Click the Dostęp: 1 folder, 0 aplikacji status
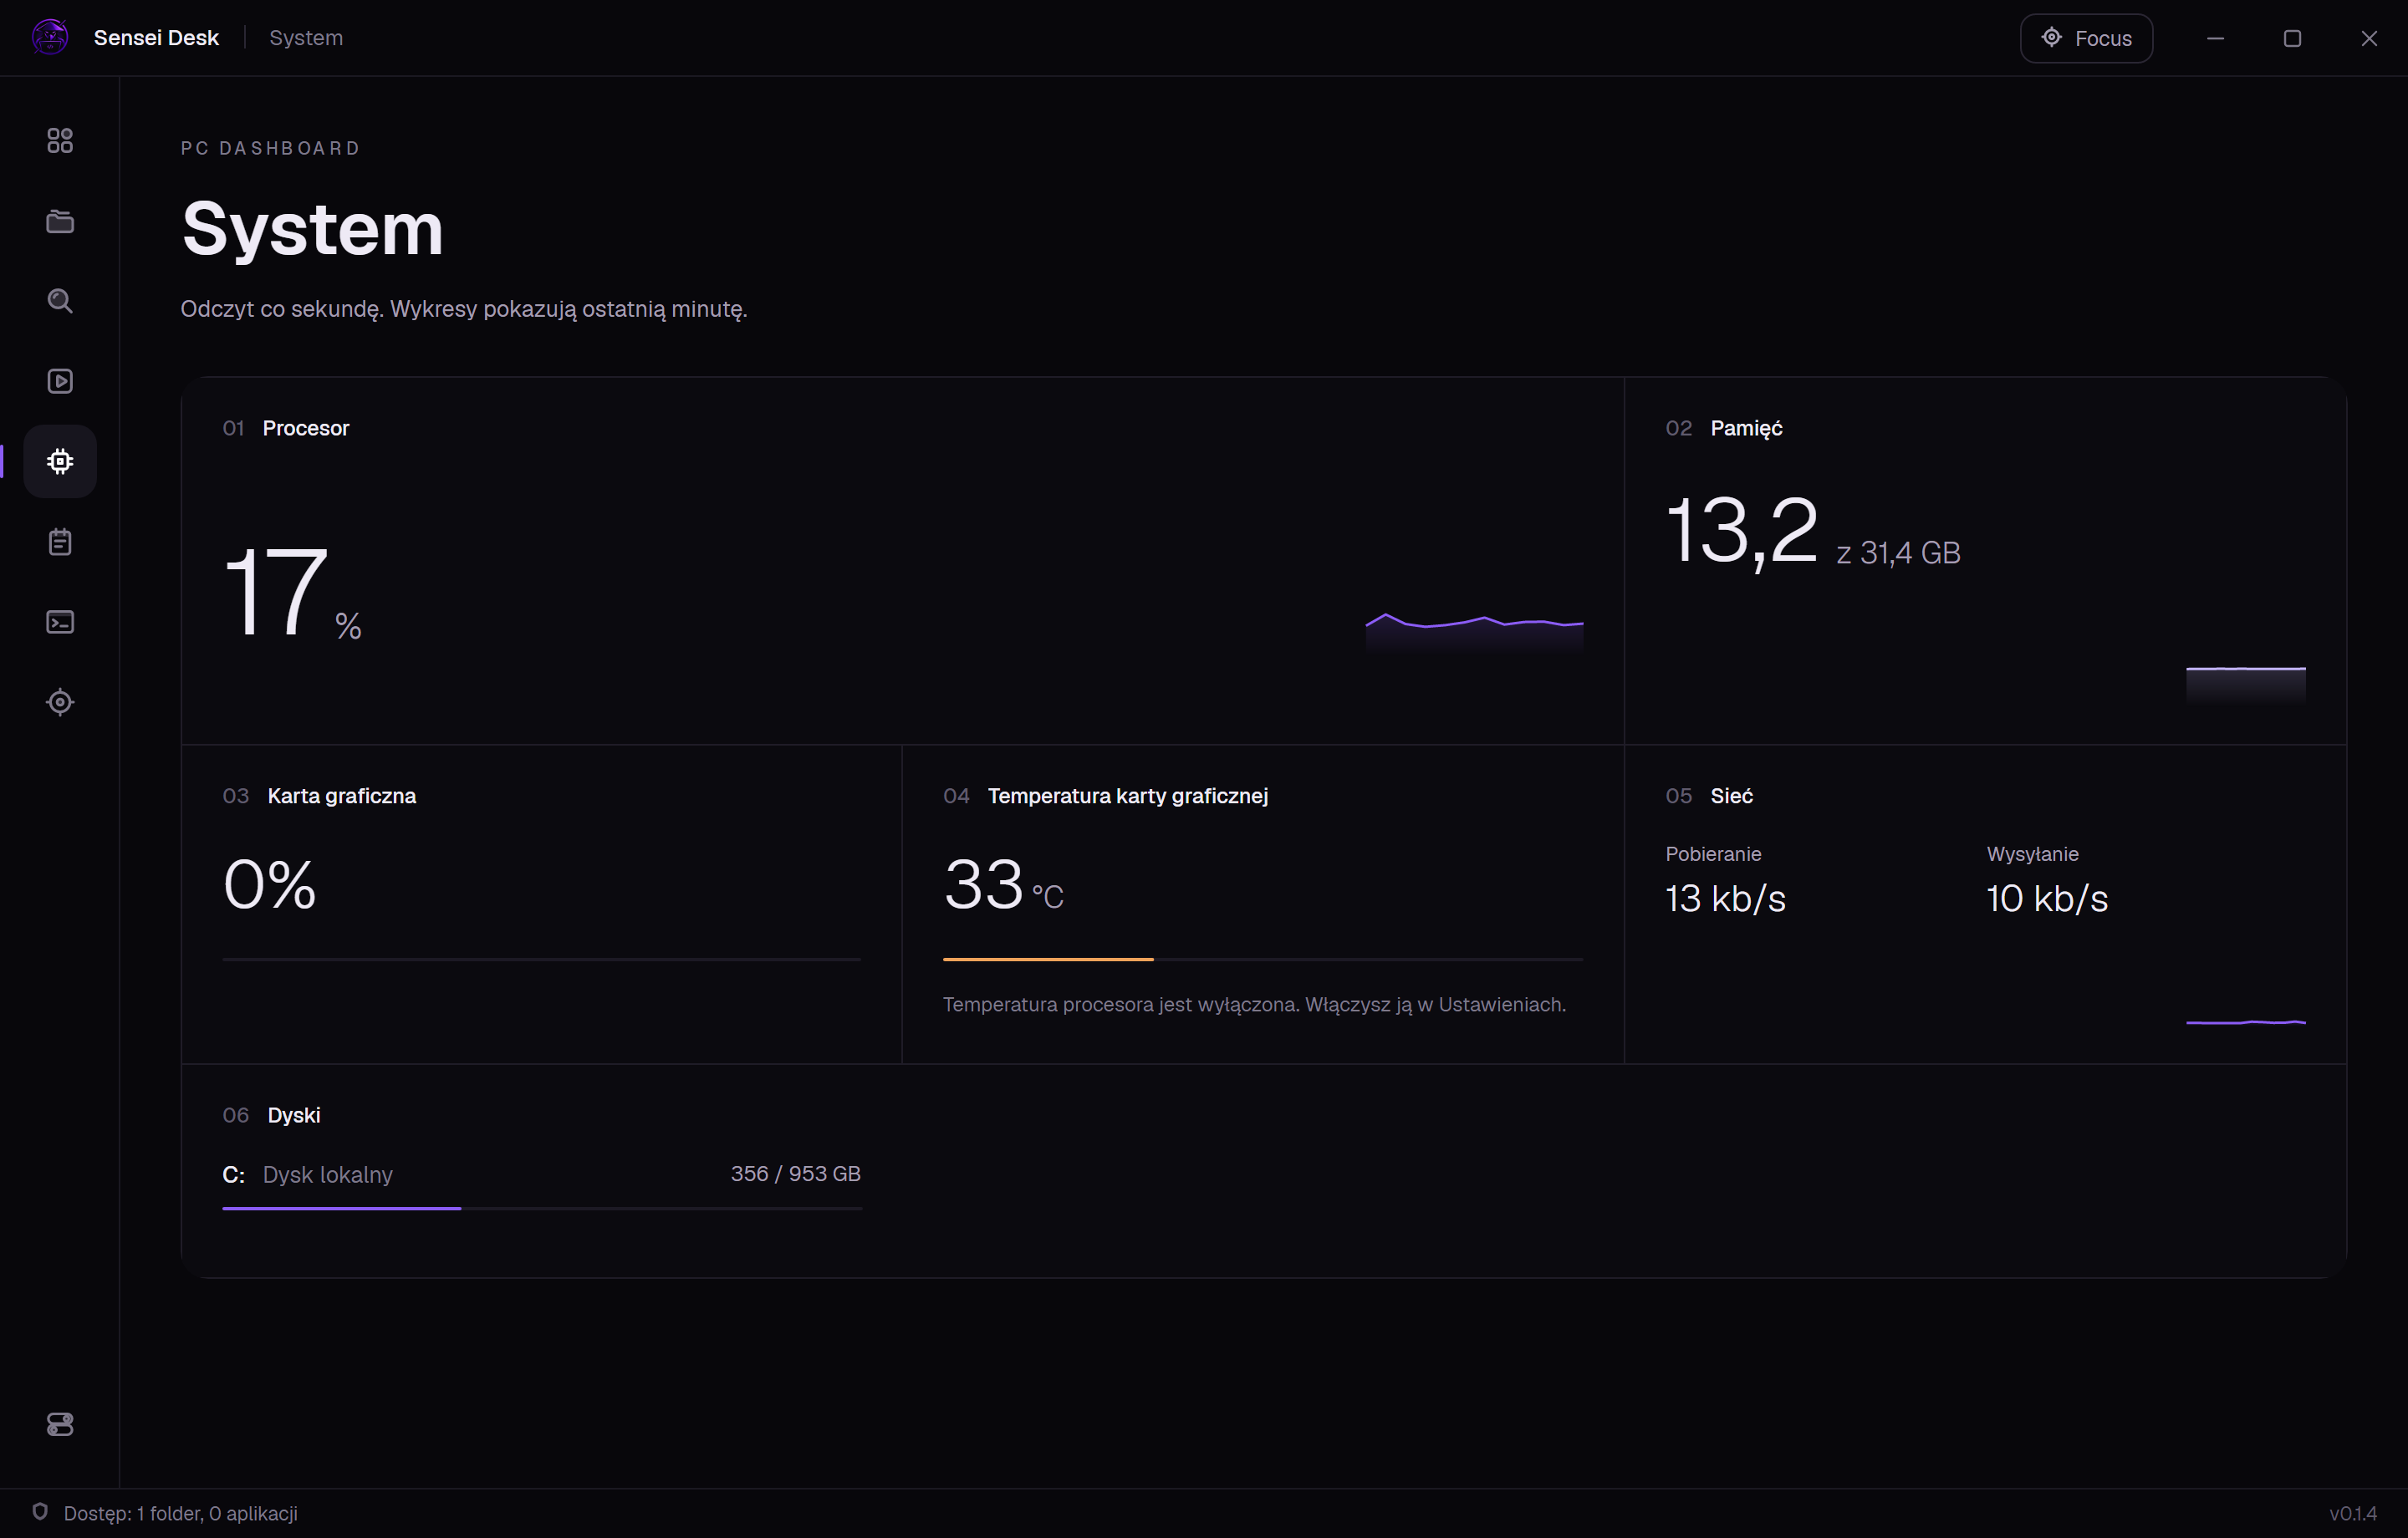 pyautogui.click(x=180, y=1513)
